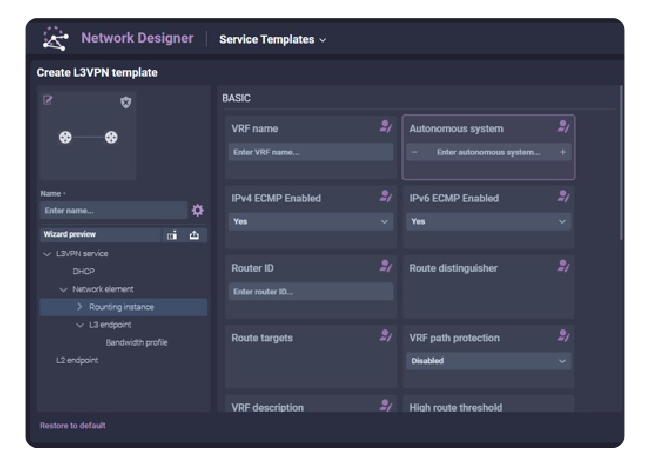The height and width of the screenshot is (466, 650).
Task: Toggle user-edit icon on Route distinguisher card
Action: (x=563, y=266)
